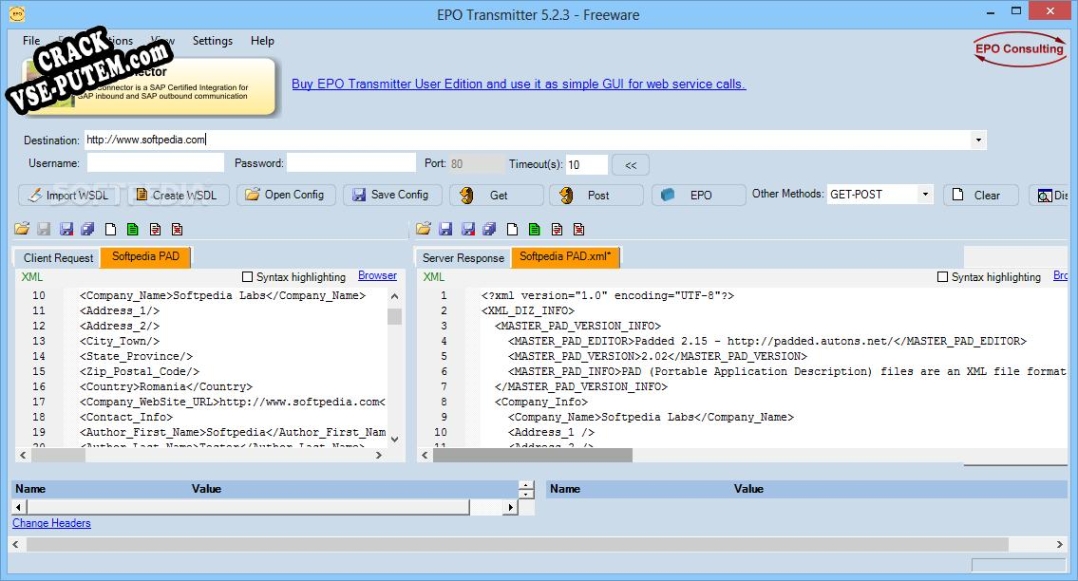Switch to the Server Response tab
Viewport: 1078px width, 581px height.
(463, 258)
